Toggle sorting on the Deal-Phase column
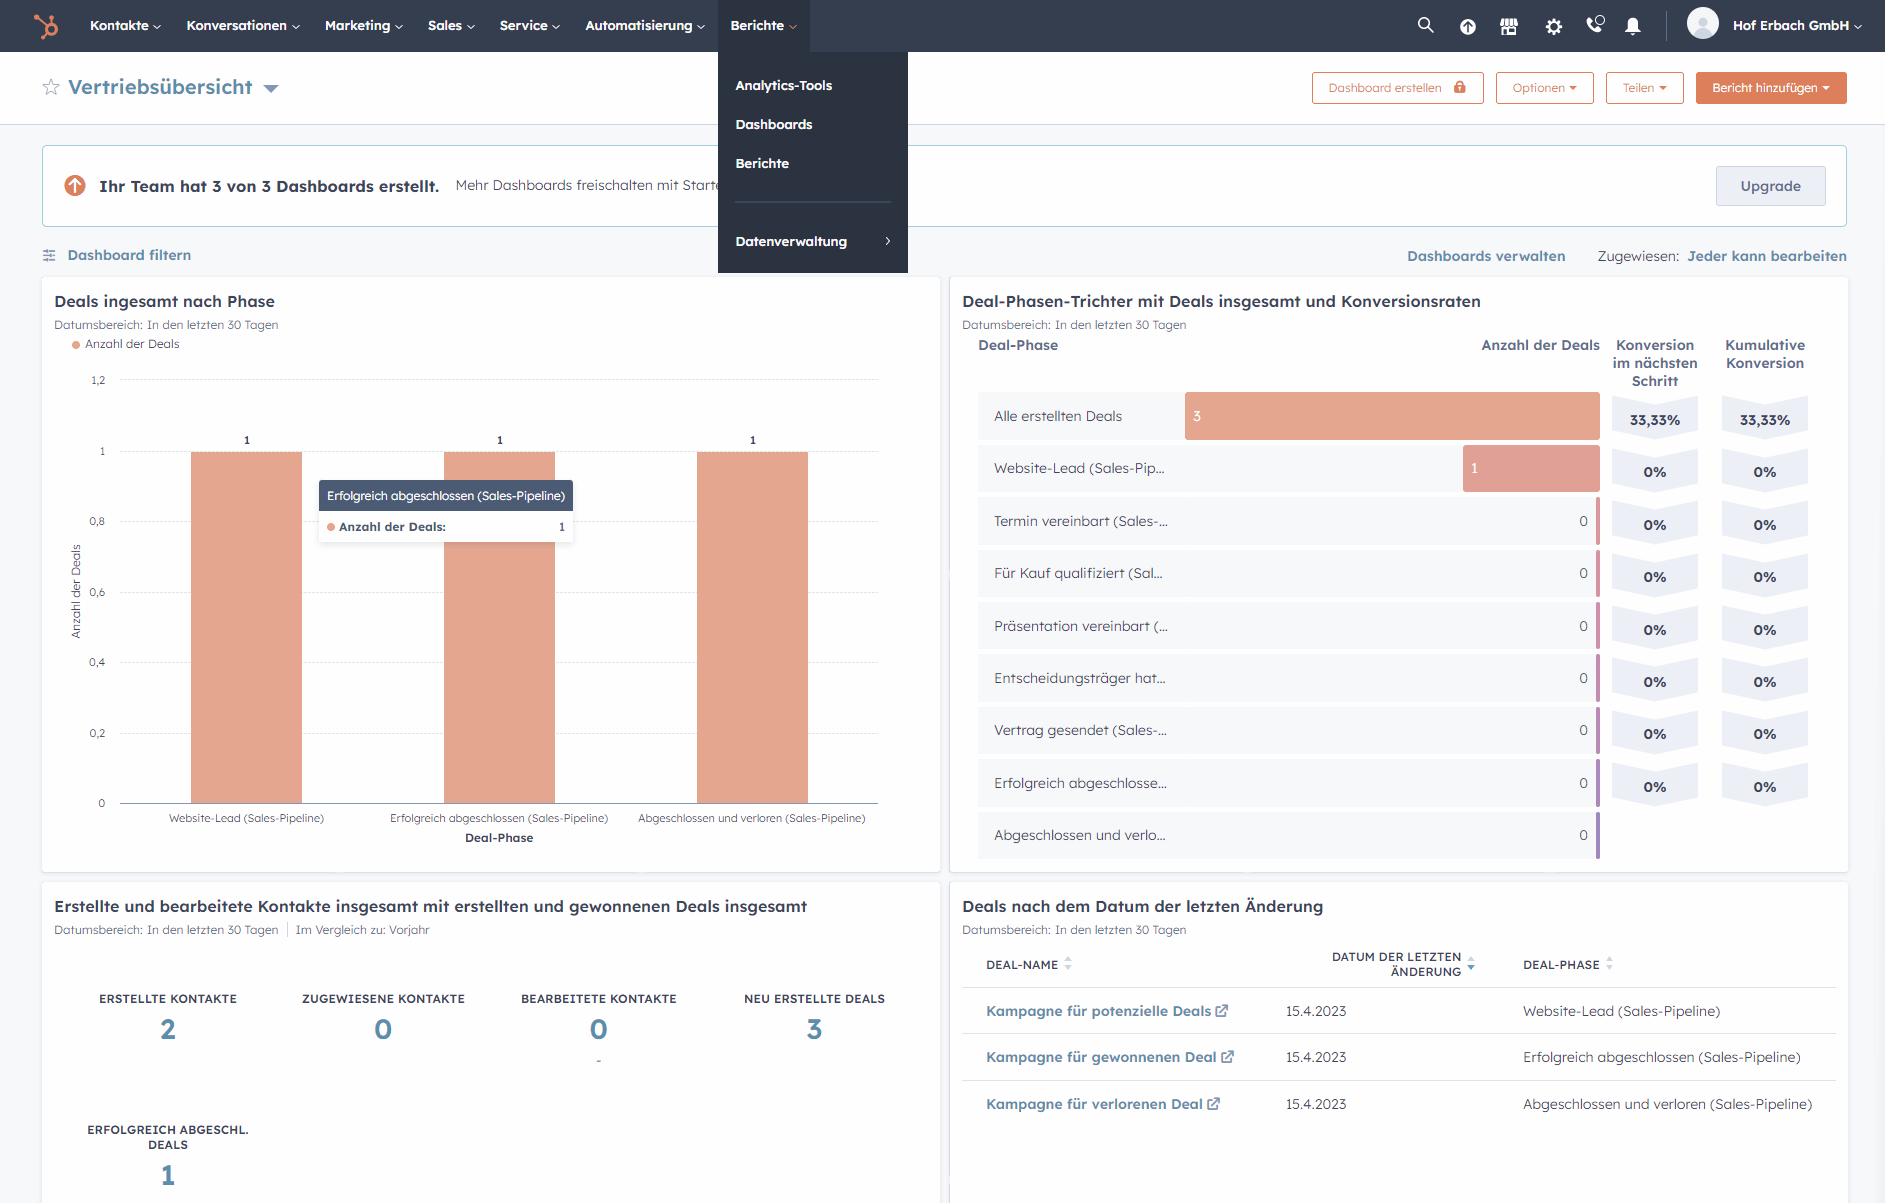1885x1203 pixels. click(x=1610, y=964)
